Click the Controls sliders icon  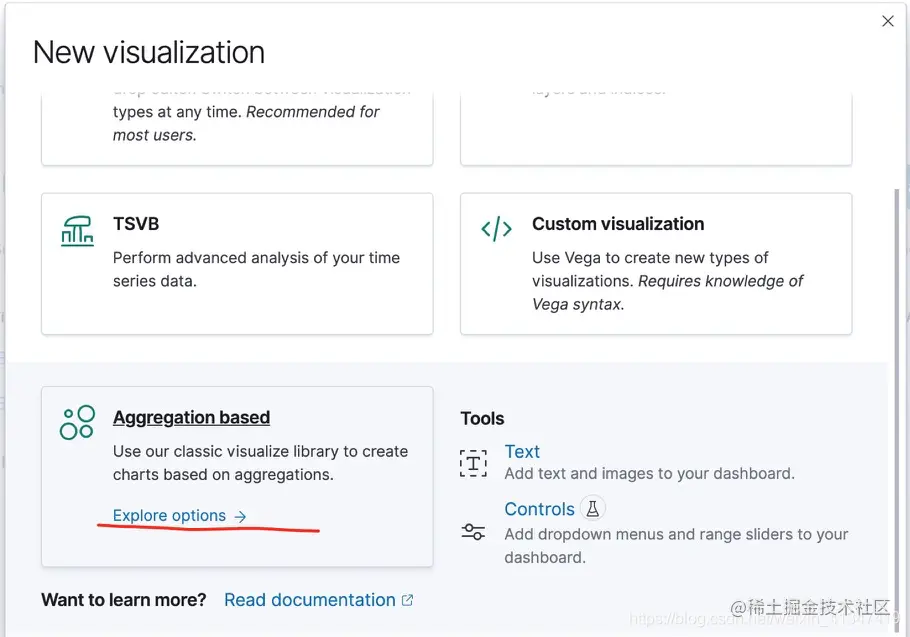pos(473,532)
